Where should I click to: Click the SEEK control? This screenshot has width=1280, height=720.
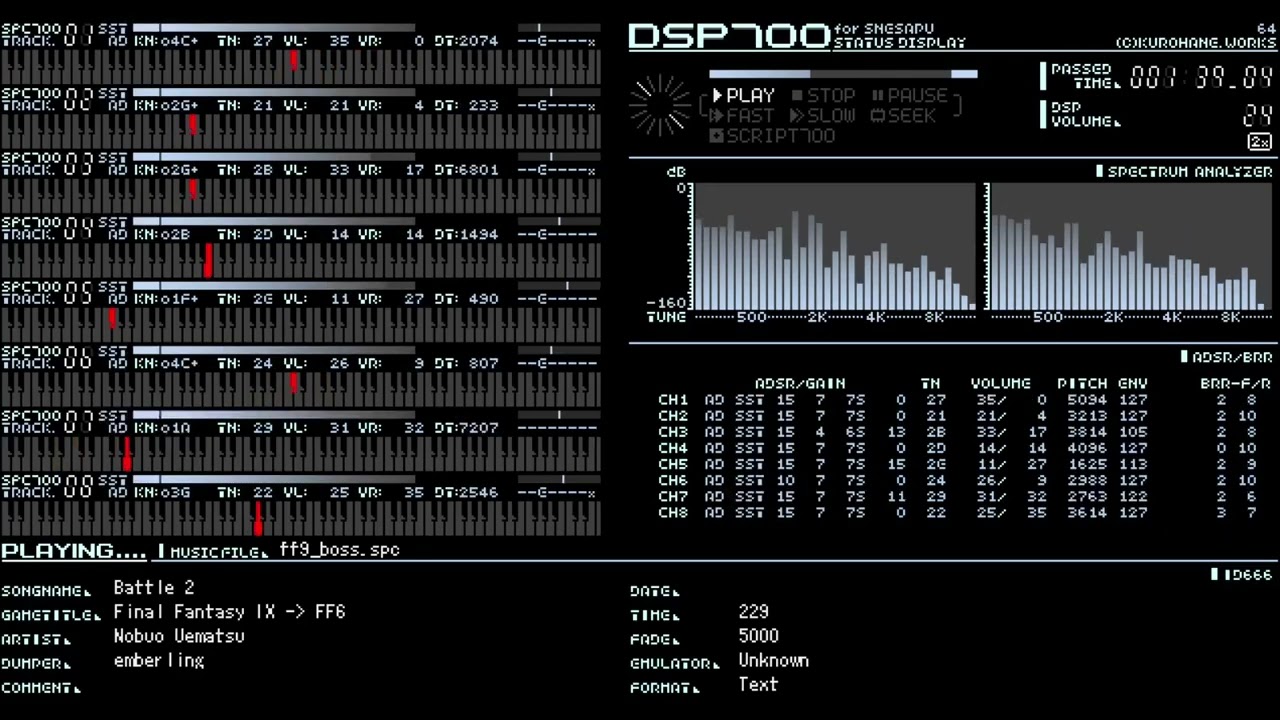(x=903, y=116)
